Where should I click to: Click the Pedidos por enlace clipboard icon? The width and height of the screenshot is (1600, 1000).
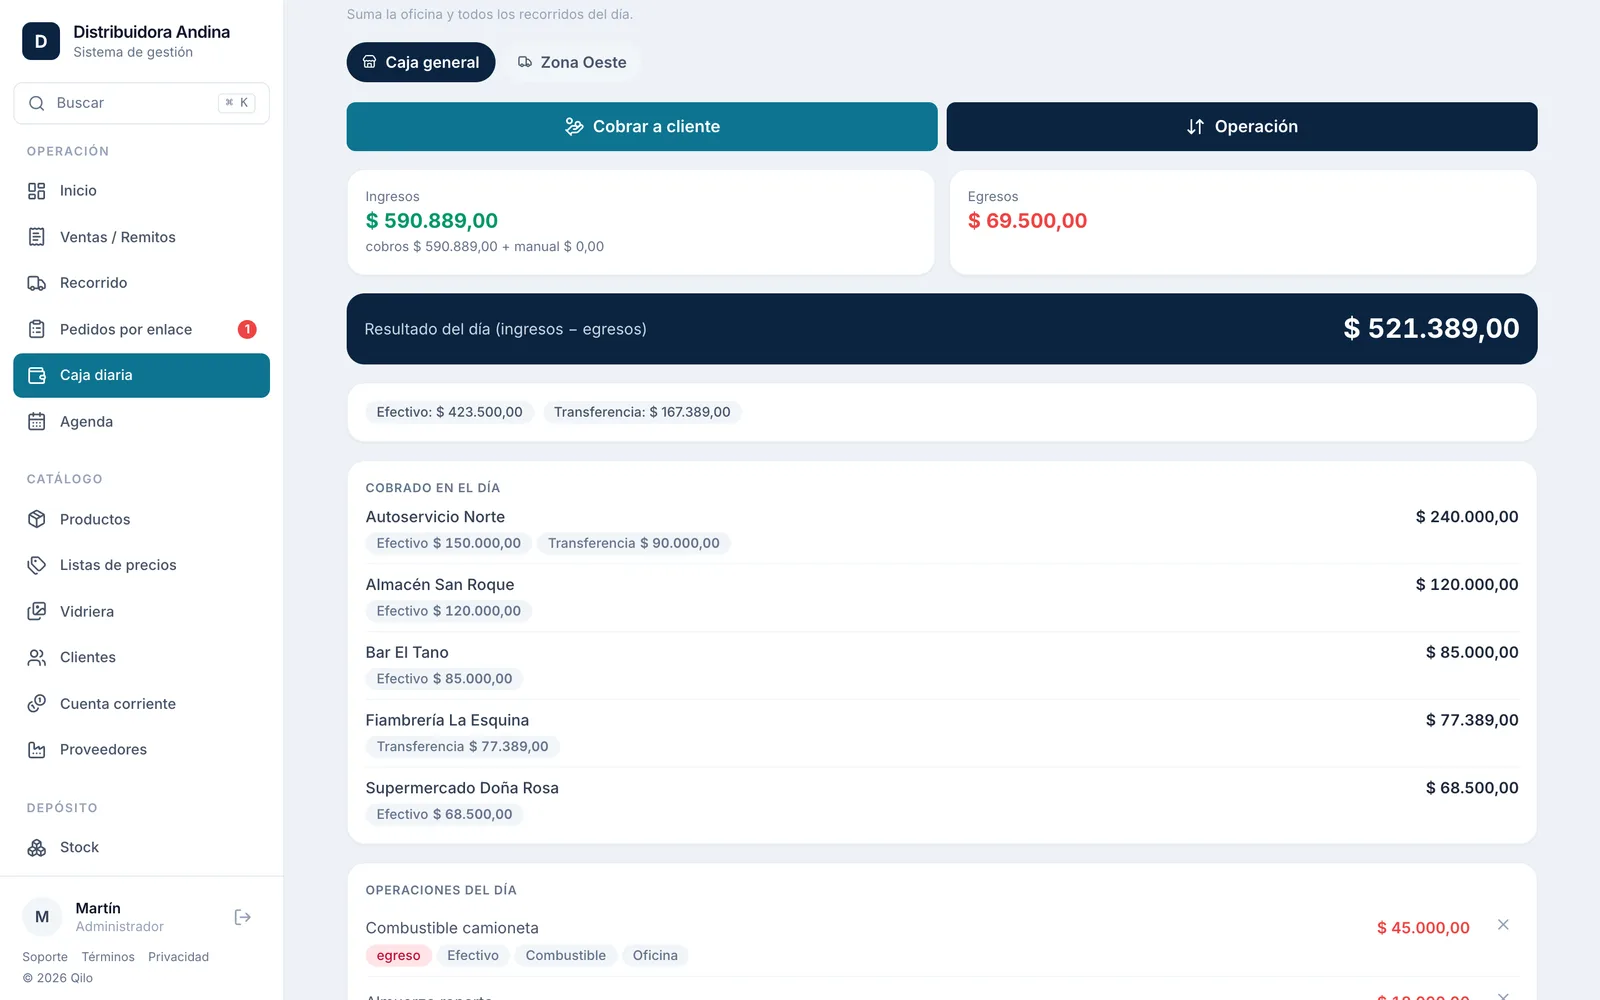[x=37, y=329]
